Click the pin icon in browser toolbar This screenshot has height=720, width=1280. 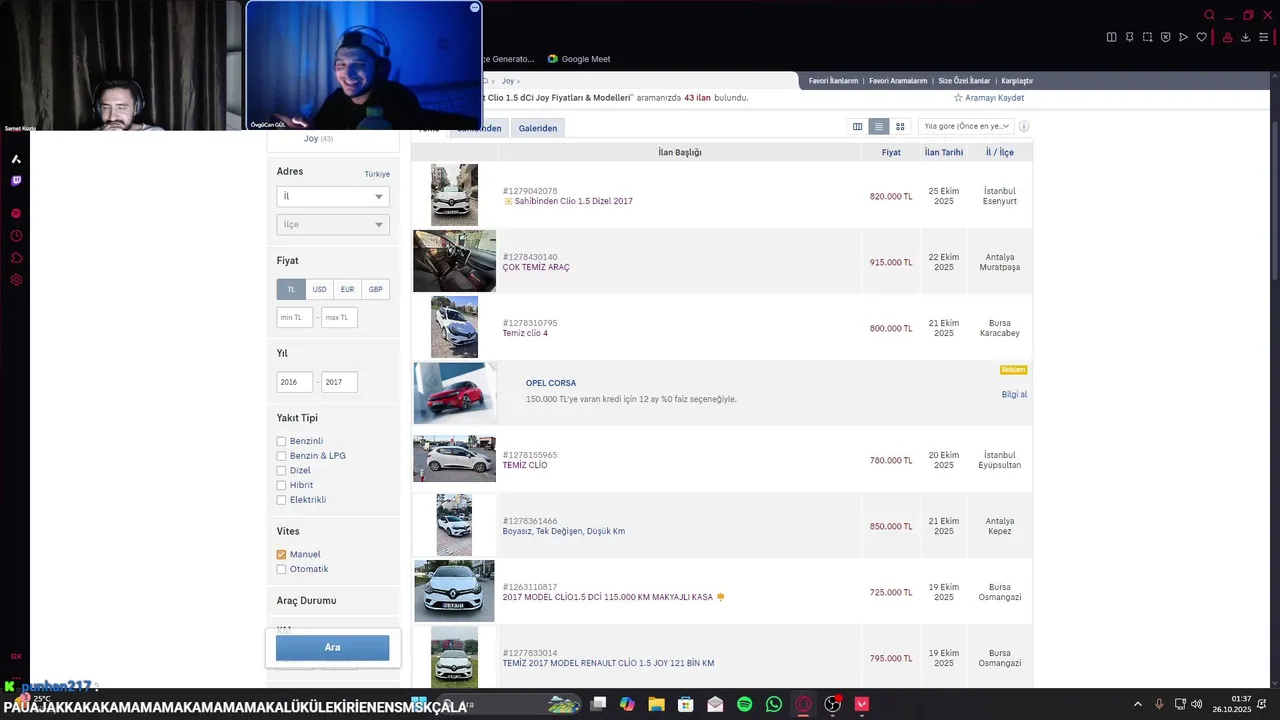pos(1129,37)
